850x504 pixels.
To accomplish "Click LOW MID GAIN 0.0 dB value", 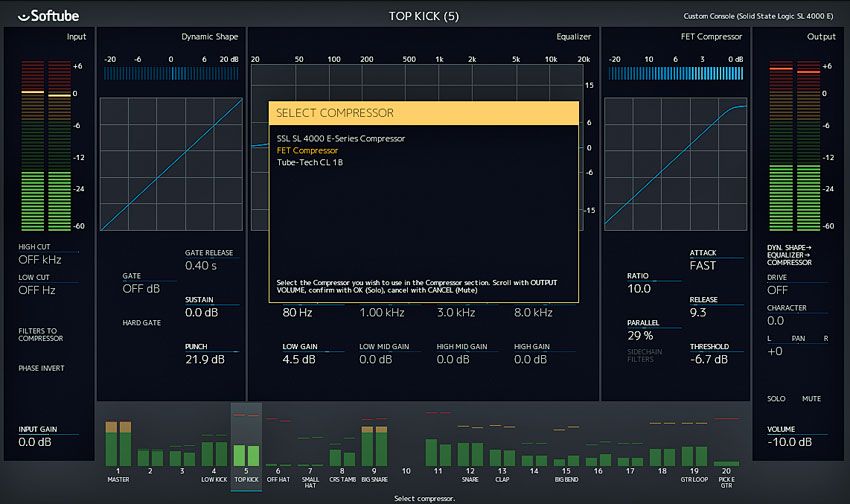I will click(x=375, y=359).
